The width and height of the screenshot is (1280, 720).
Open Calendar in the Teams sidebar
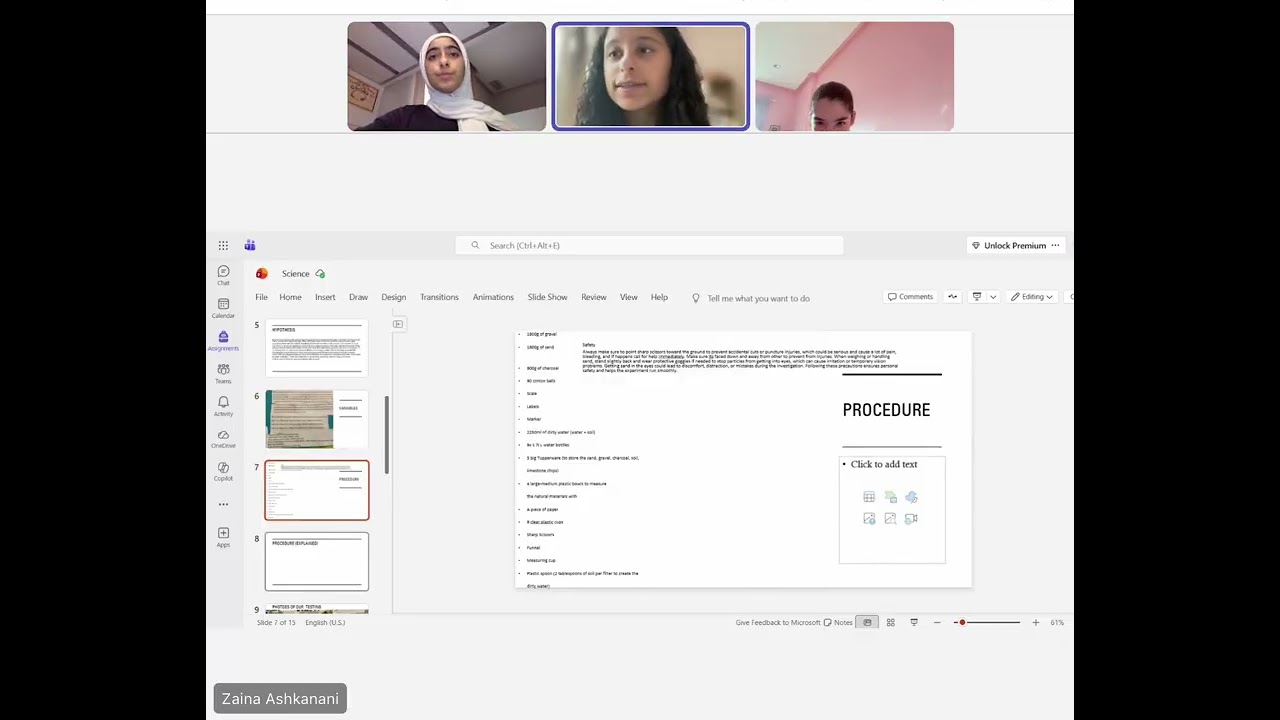[223, 308]
